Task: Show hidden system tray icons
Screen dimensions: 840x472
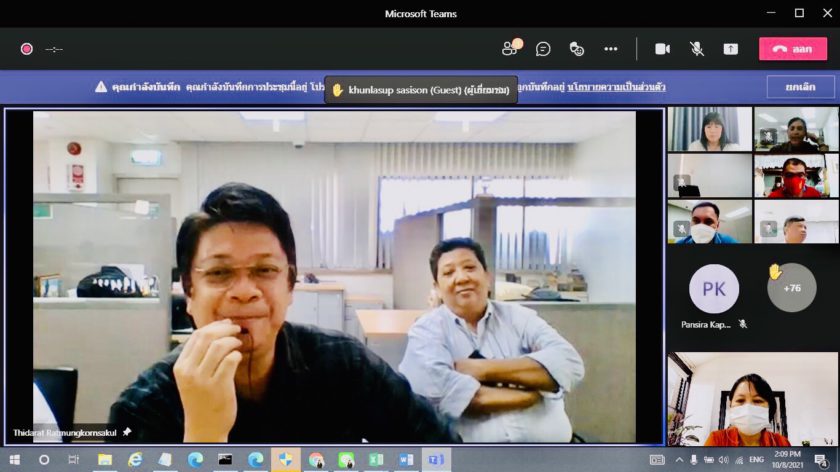Action: [679, 460]
